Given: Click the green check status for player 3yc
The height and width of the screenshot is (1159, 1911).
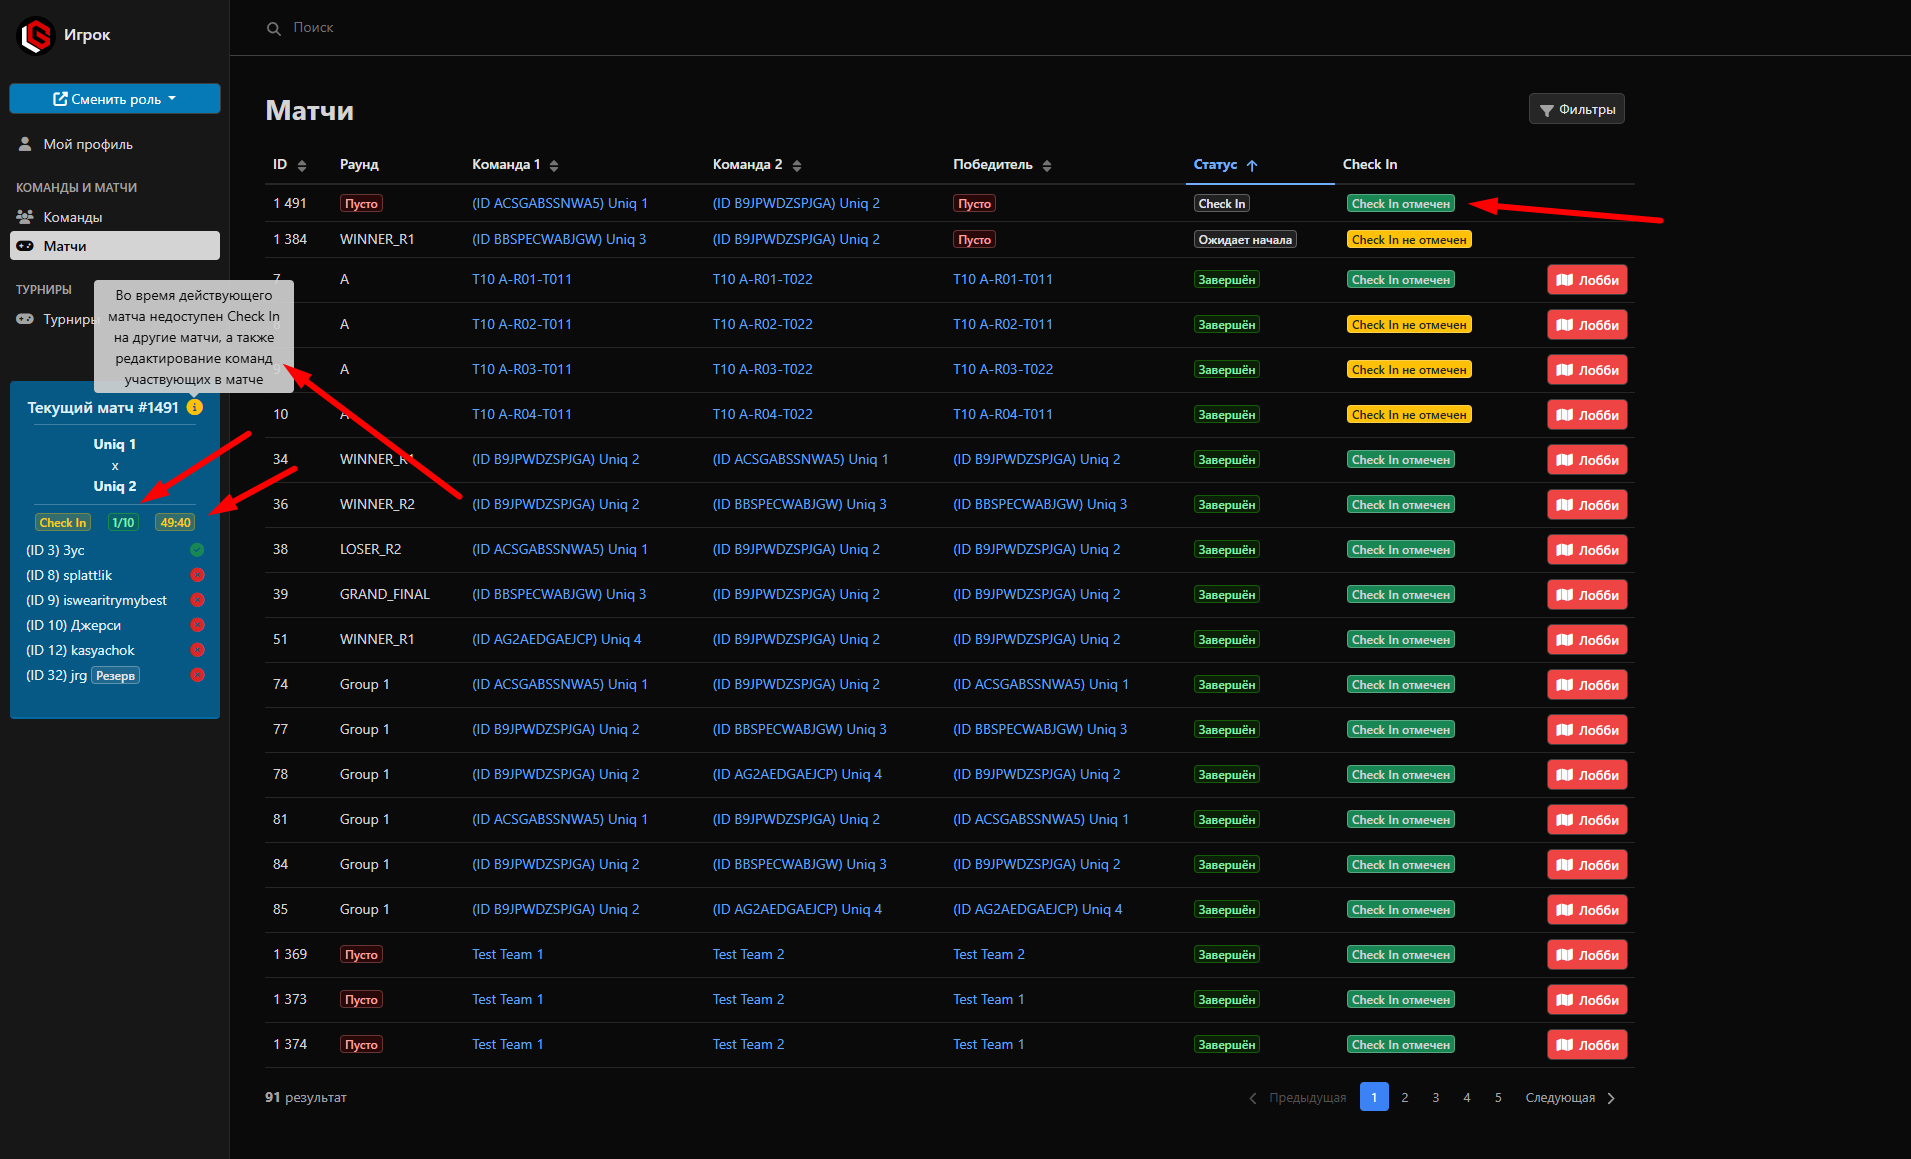Looking at the screenshot, I should [197, 550].
